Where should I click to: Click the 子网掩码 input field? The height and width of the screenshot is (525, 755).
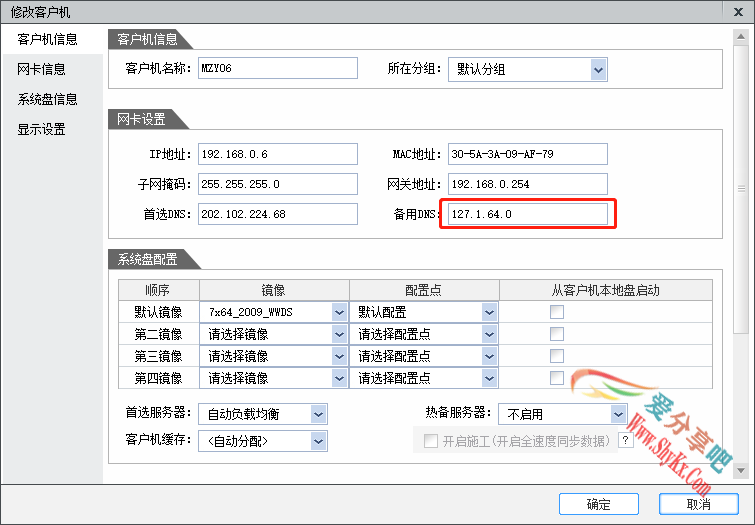278,184
